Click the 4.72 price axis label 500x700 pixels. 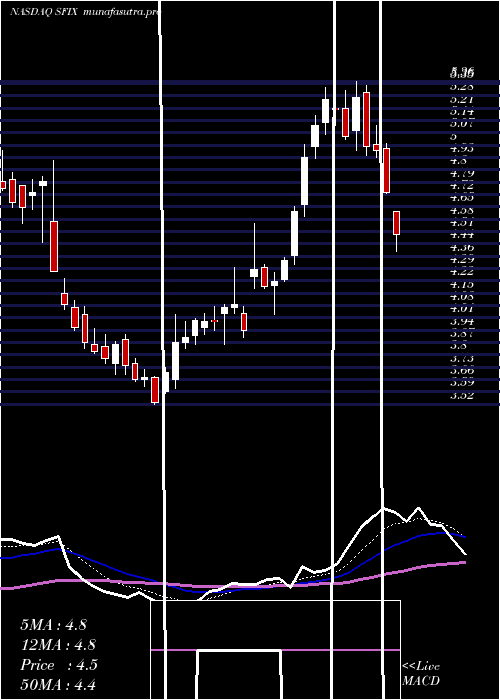[462, 186]
